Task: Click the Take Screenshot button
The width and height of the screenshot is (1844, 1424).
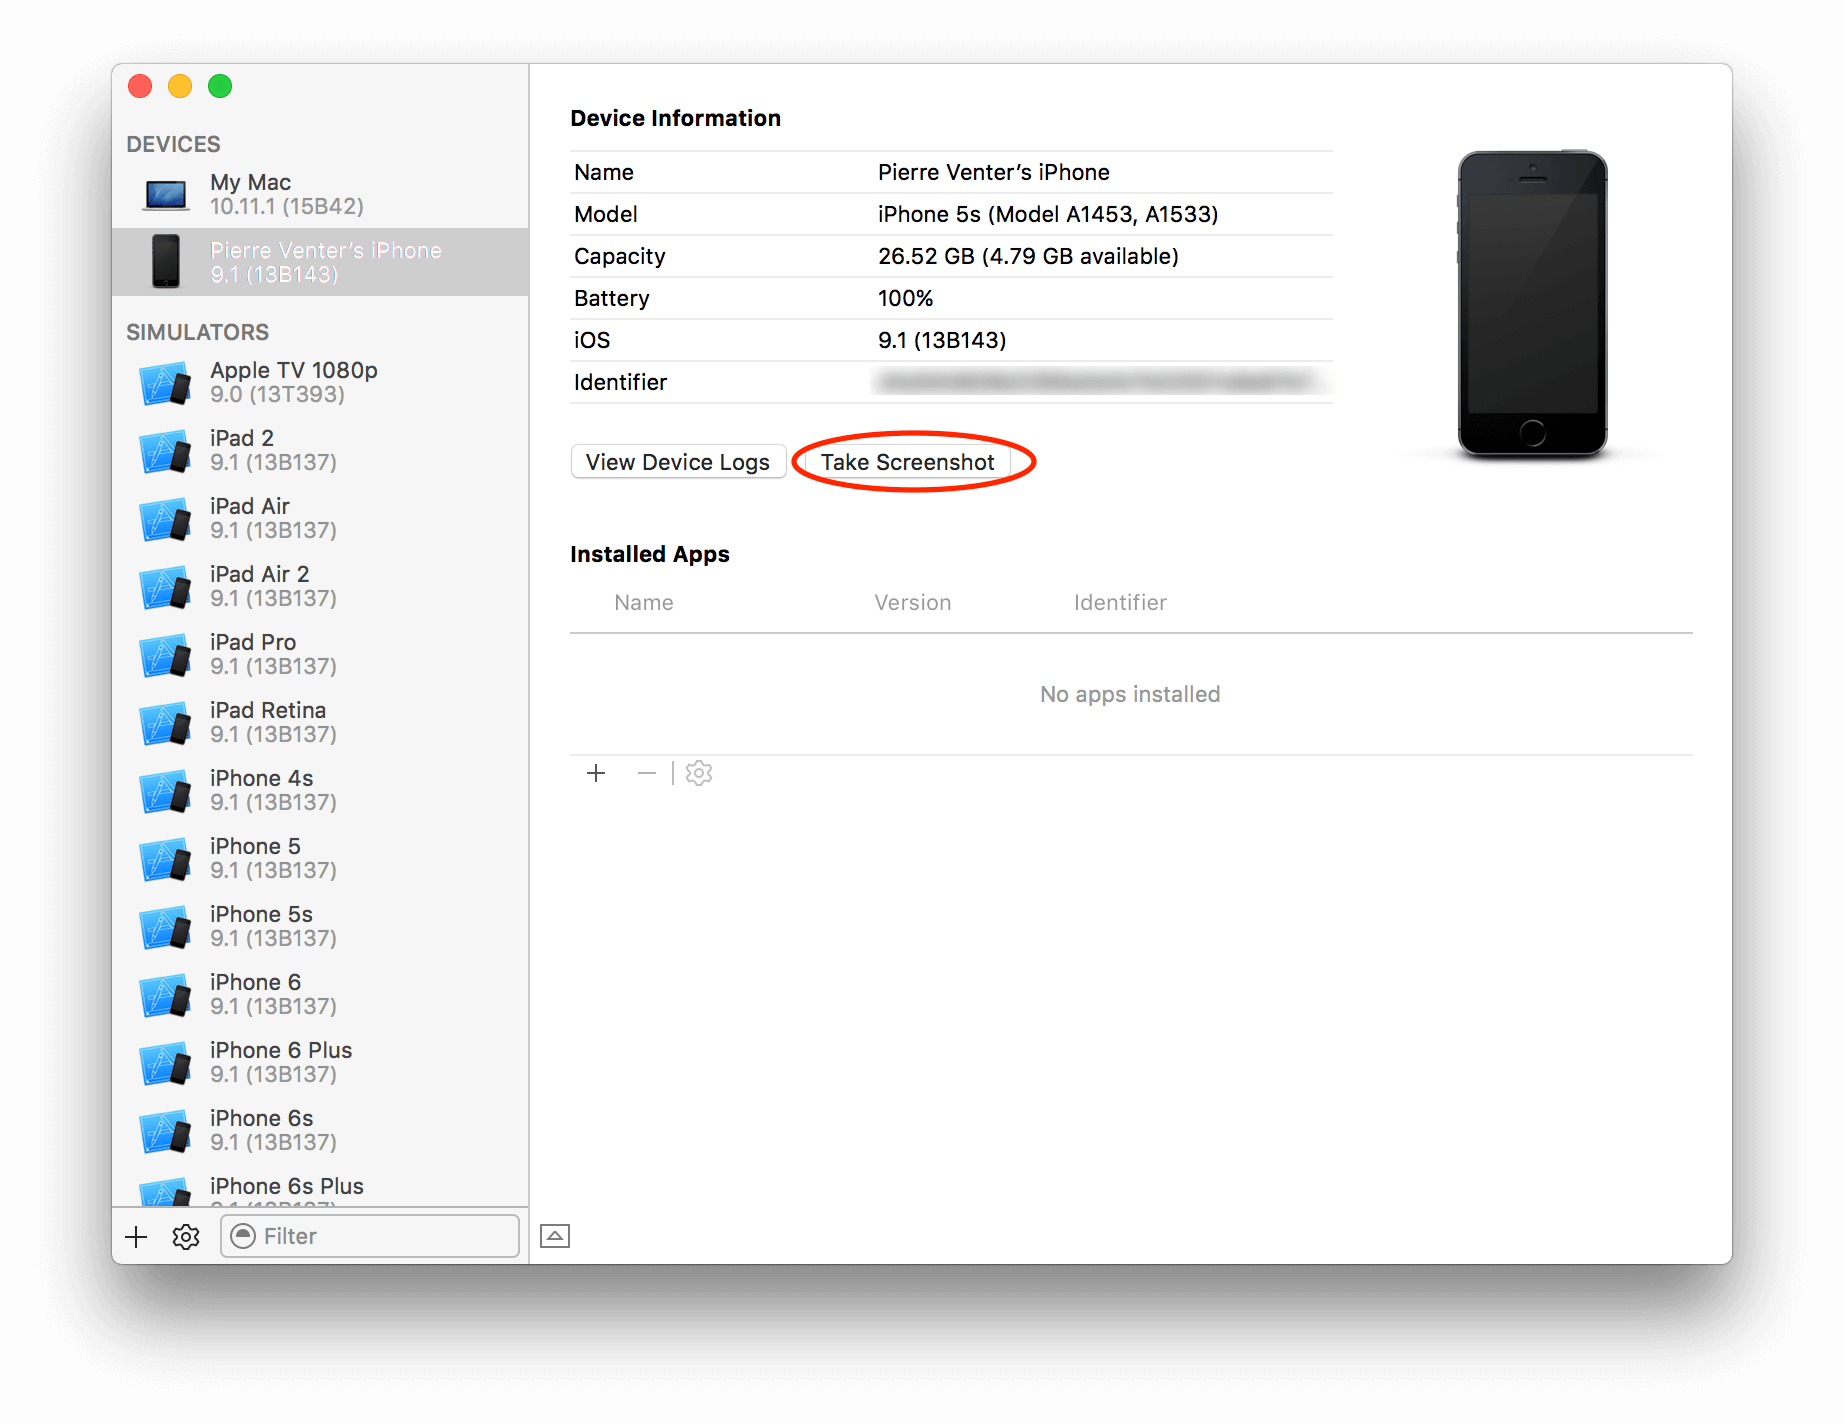Action: coord(906,461)
